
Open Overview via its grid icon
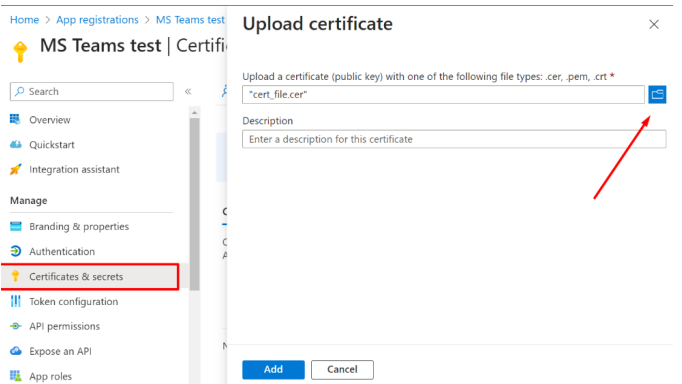[x=15, y=119]
